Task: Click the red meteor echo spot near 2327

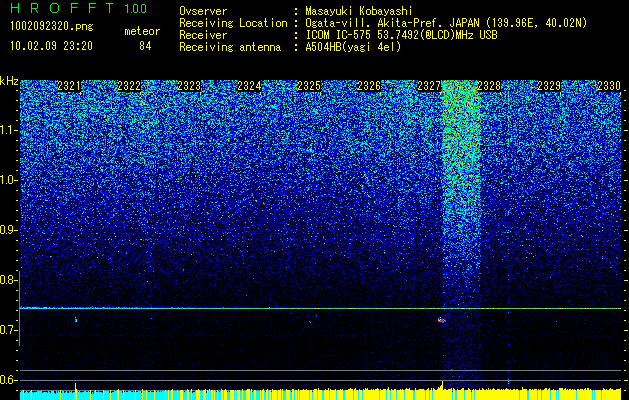Action: click(442, 320)
